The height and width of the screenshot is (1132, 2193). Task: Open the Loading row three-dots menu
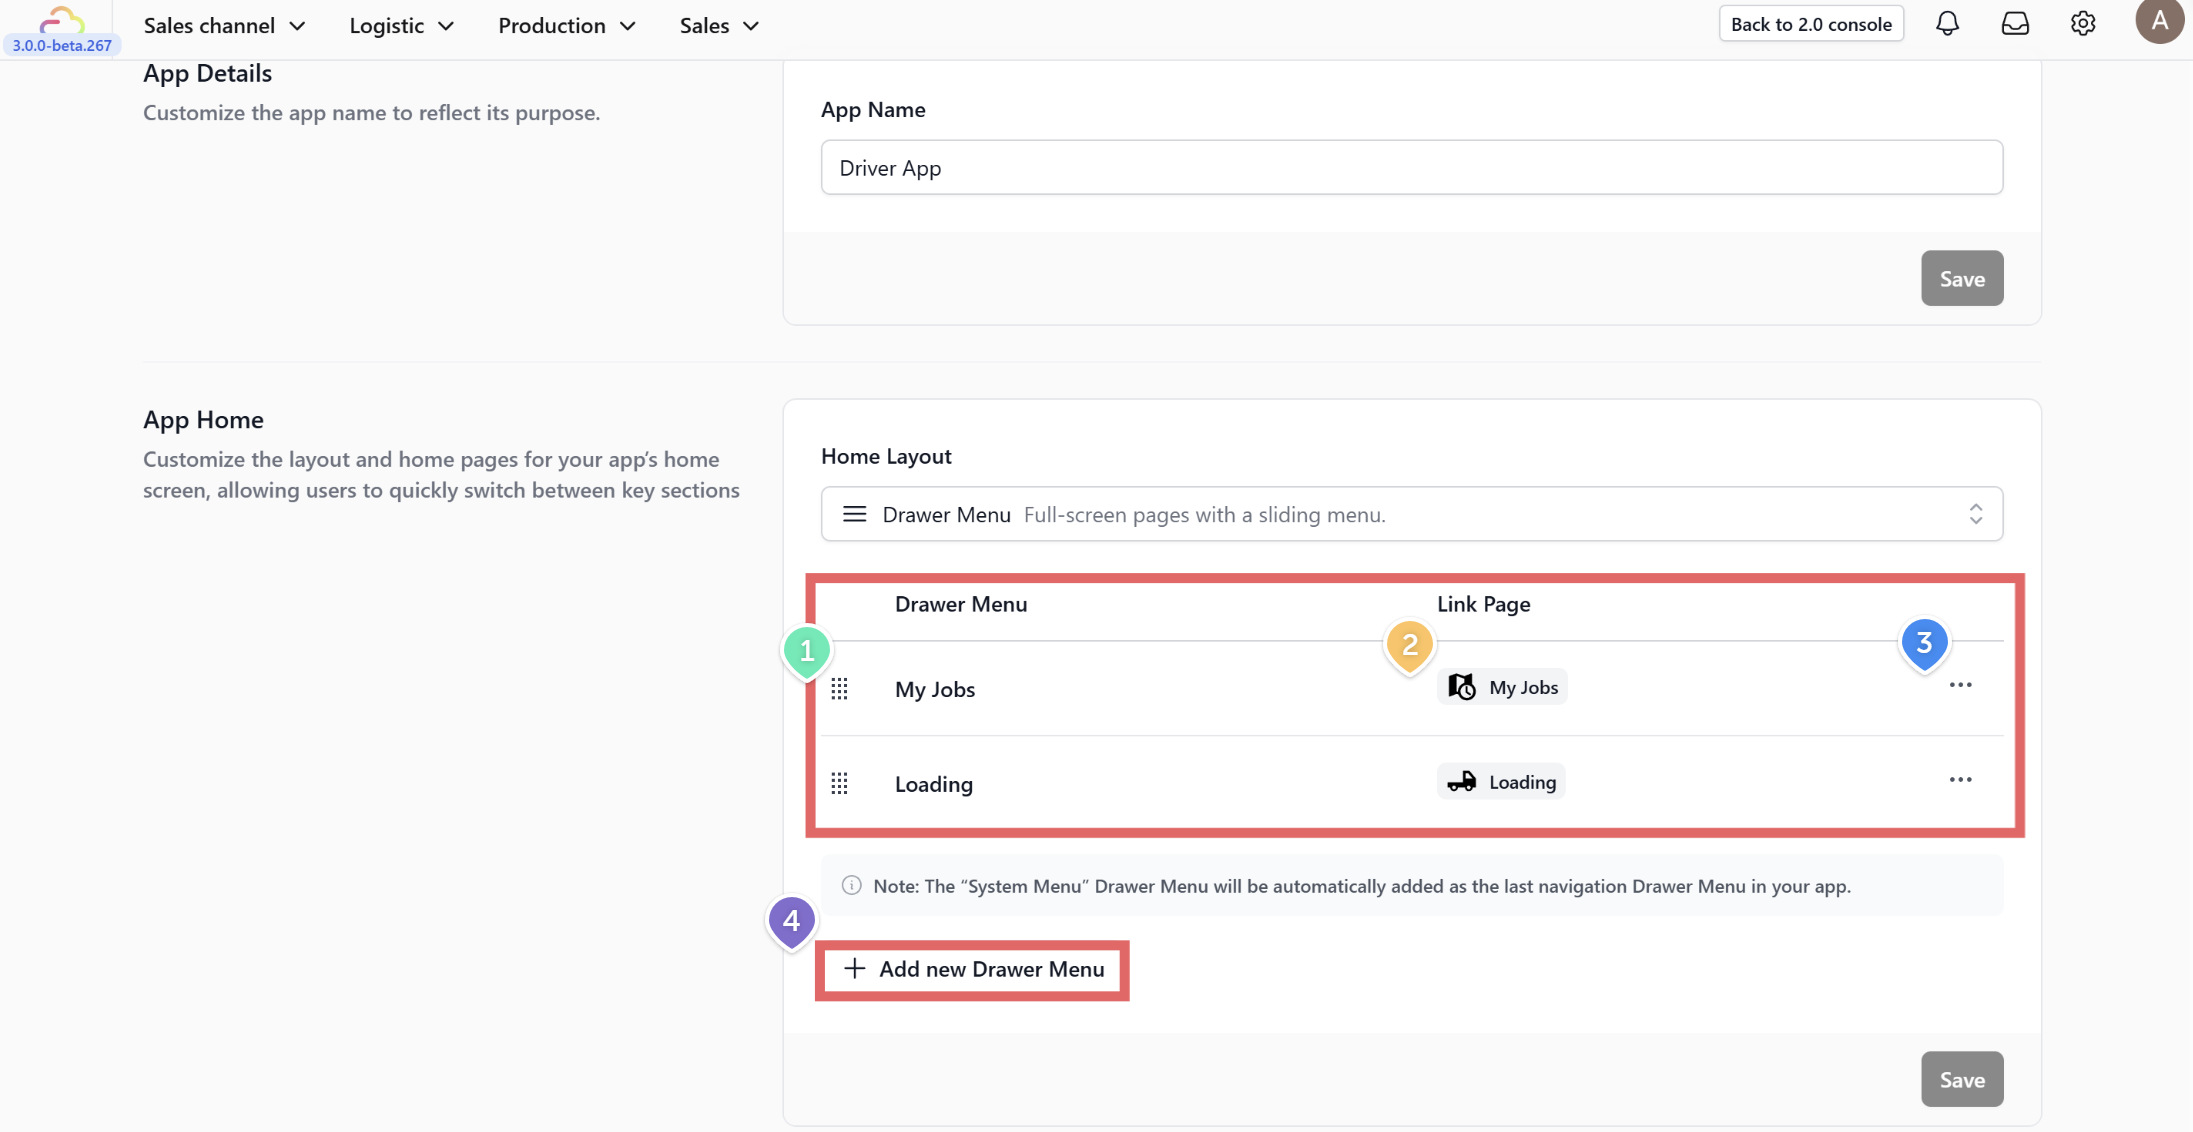pos(1960,780)
